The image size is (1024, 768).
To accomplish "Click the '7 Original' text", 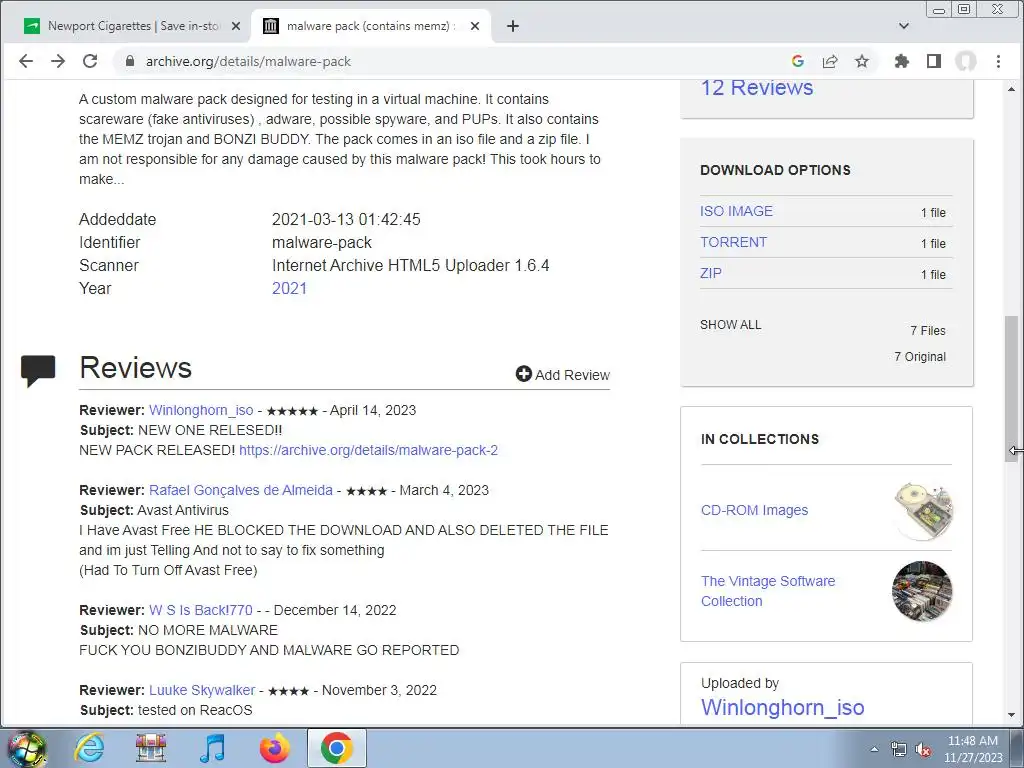I will 920,357.
